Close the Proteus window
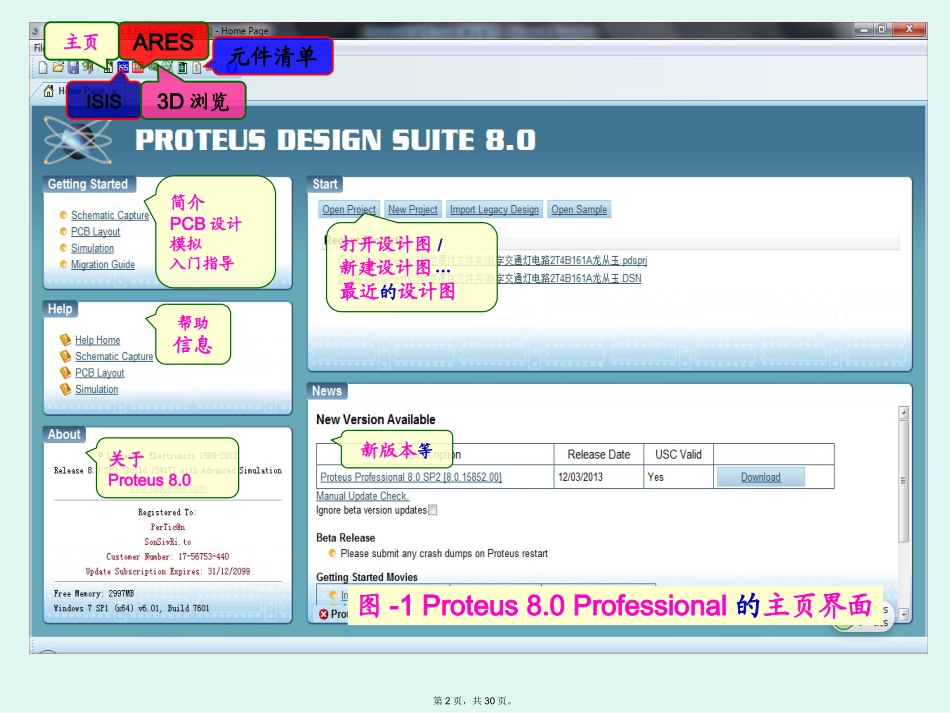 pyautogui.click(x=909, y=29)
